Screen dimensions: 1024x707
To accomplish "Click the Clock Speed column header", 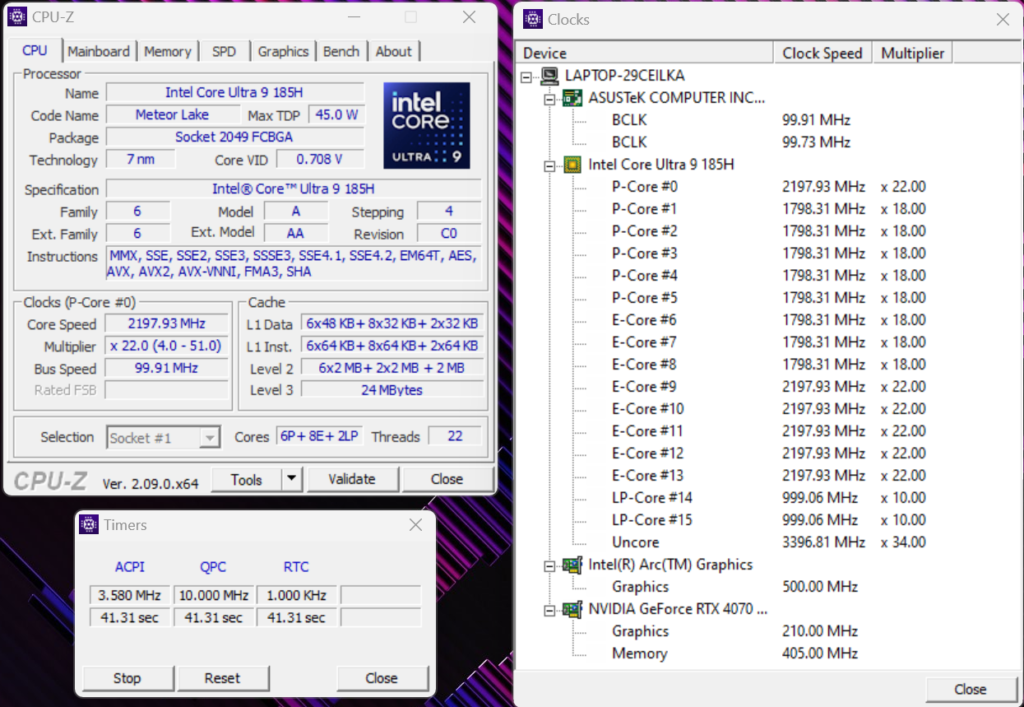I will pyautogui.click(x=822, y=53).
